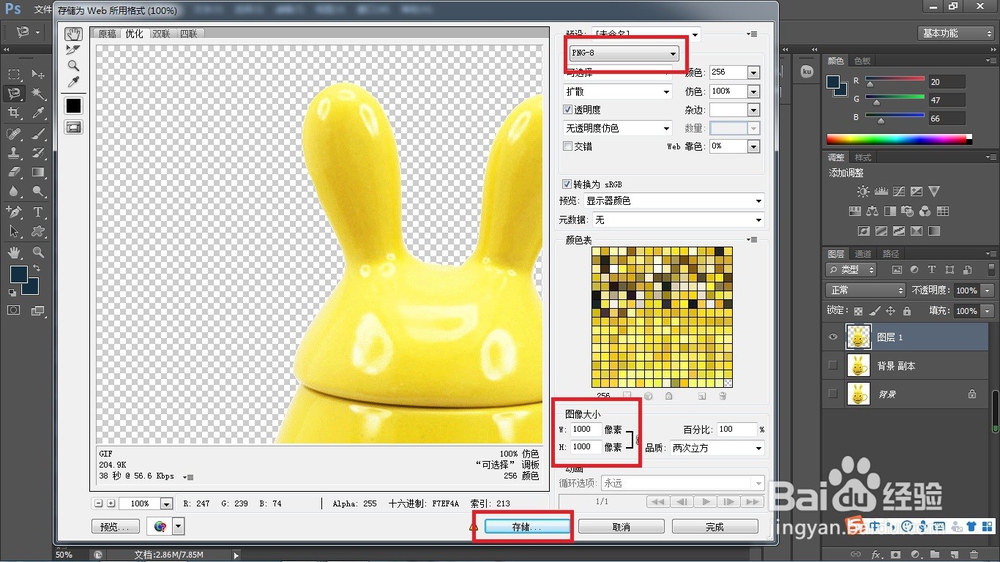Open 无透明度仿色 transparency dither dropdown
The height and width of the screenshot is (562, 1000).
617,128
